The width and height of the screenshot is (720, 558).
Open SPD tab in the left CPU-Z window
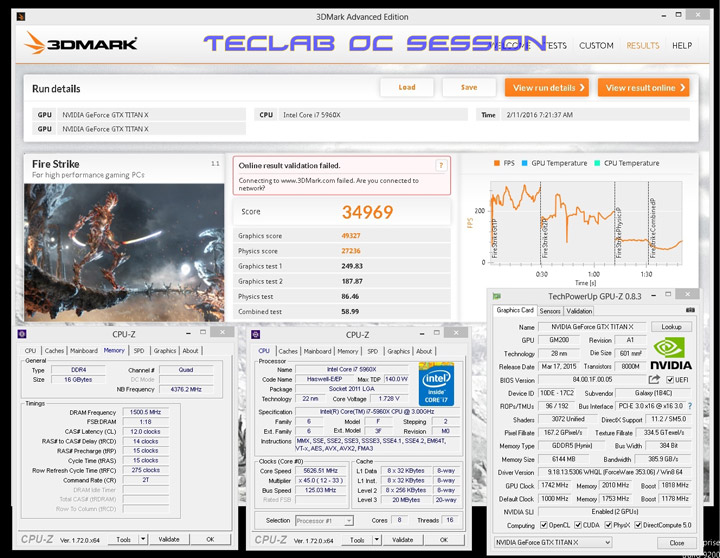(139, 350)
